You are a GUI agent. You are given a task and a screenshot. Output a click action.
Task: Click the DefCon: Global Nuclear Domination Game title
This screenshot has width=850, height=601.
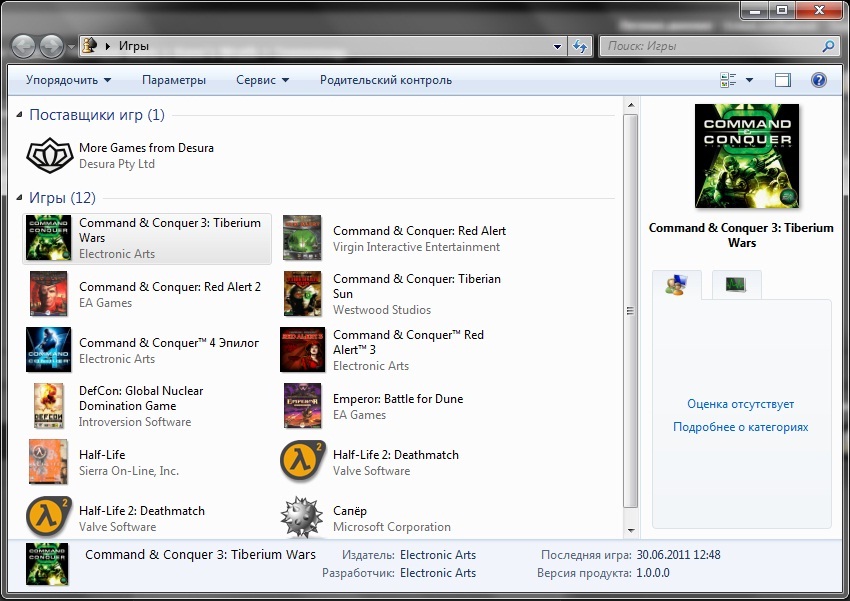click(x=141, y=398)
